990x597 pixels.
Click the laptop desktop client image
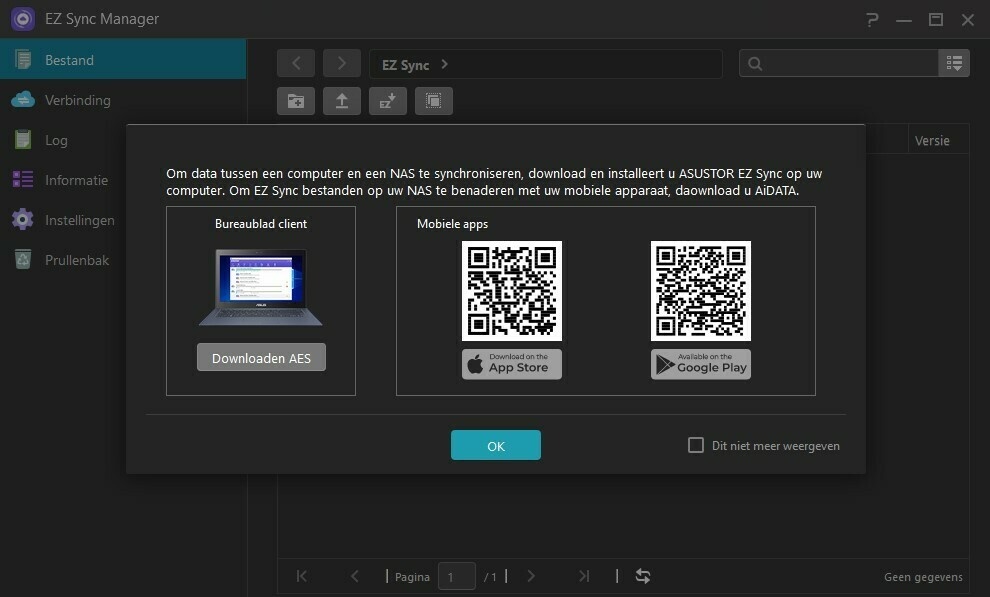pyautogui.click(x=261, y=287)
